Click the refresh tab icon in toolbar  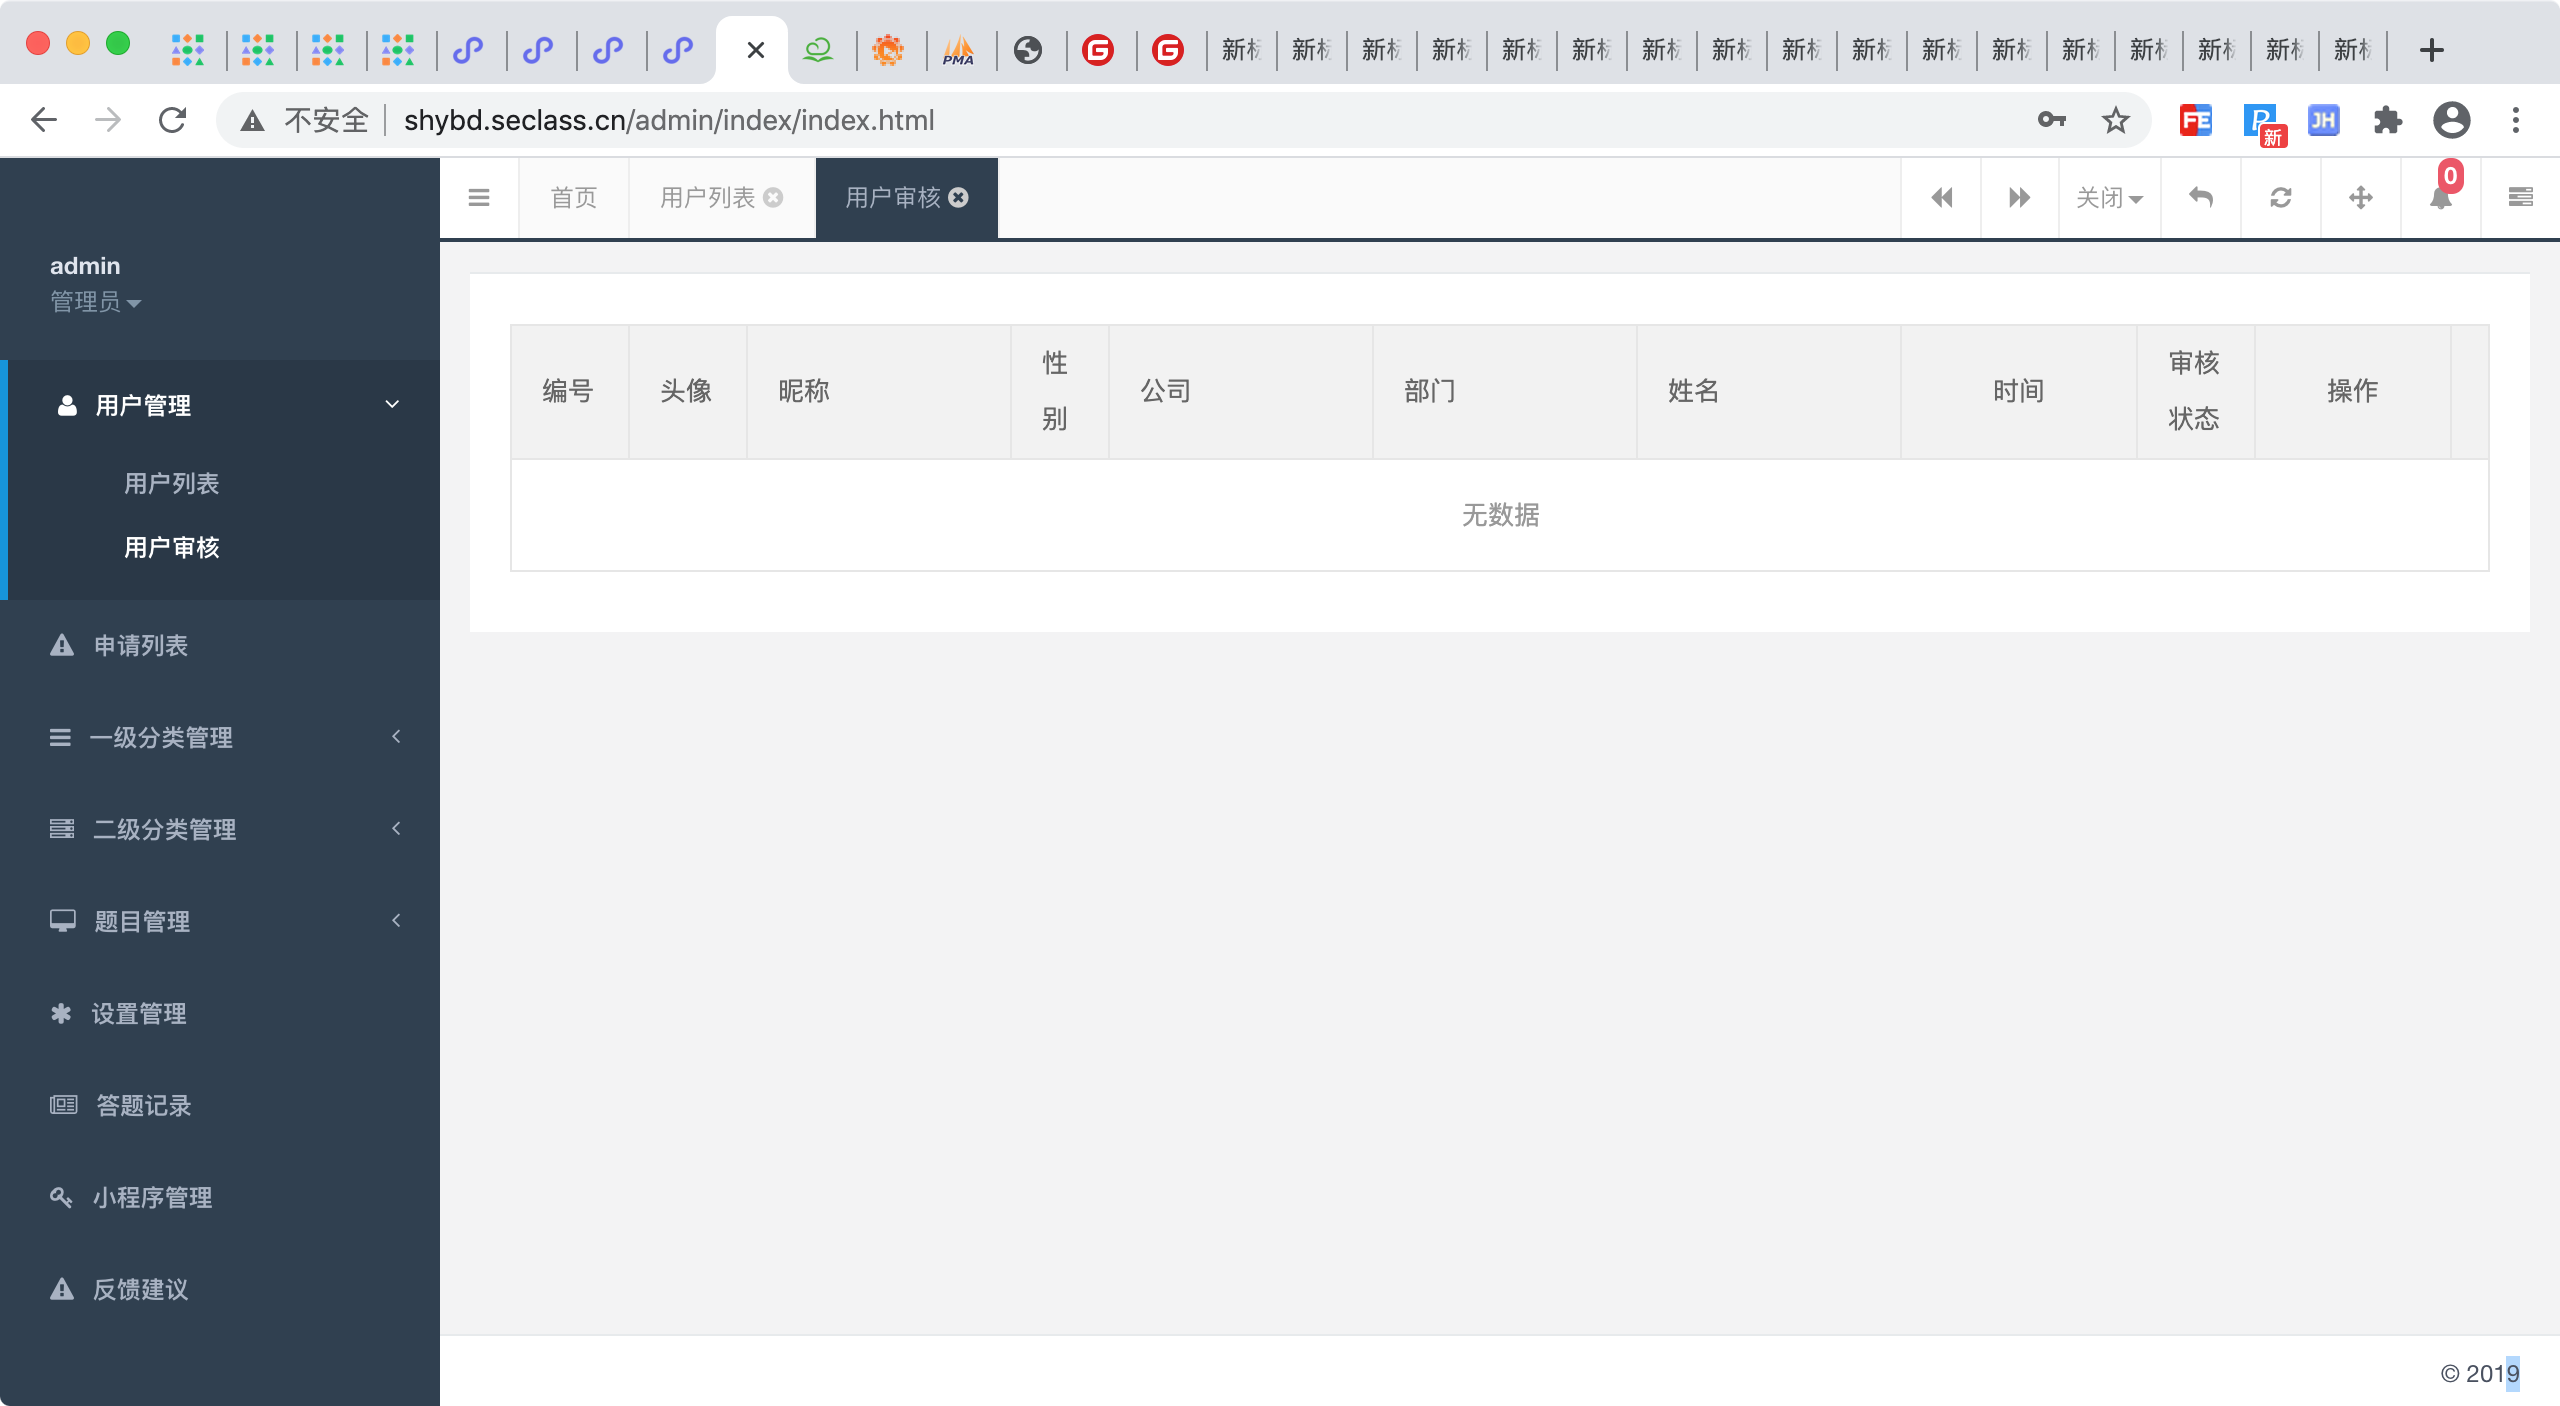tap(2280, 198)
